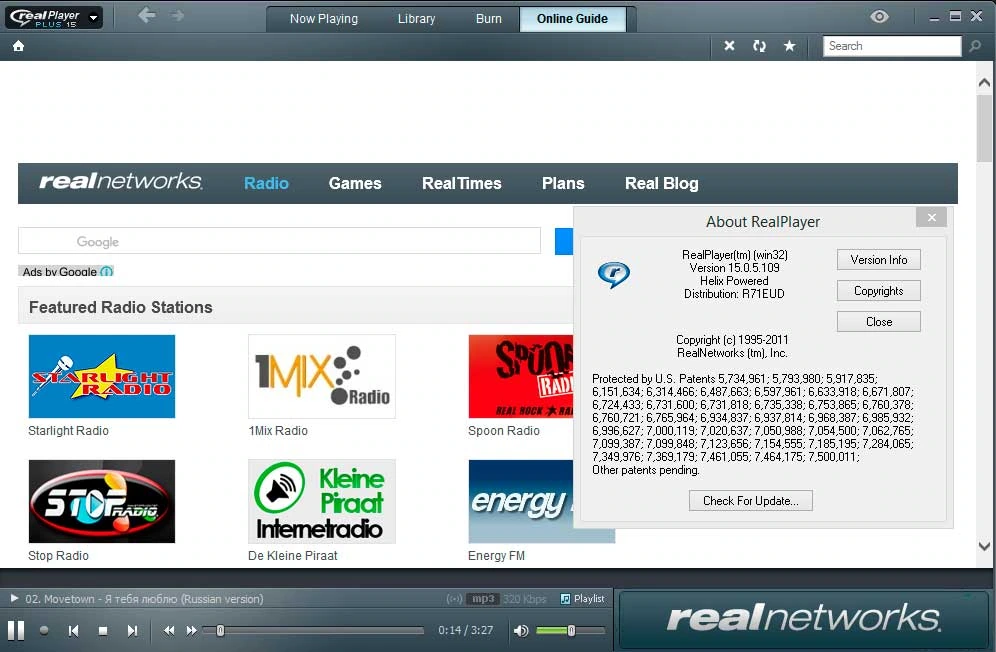Click the streaming signal icon near mp3
Image resolution: width=996 pixels, height=652 pixels.
454,599
